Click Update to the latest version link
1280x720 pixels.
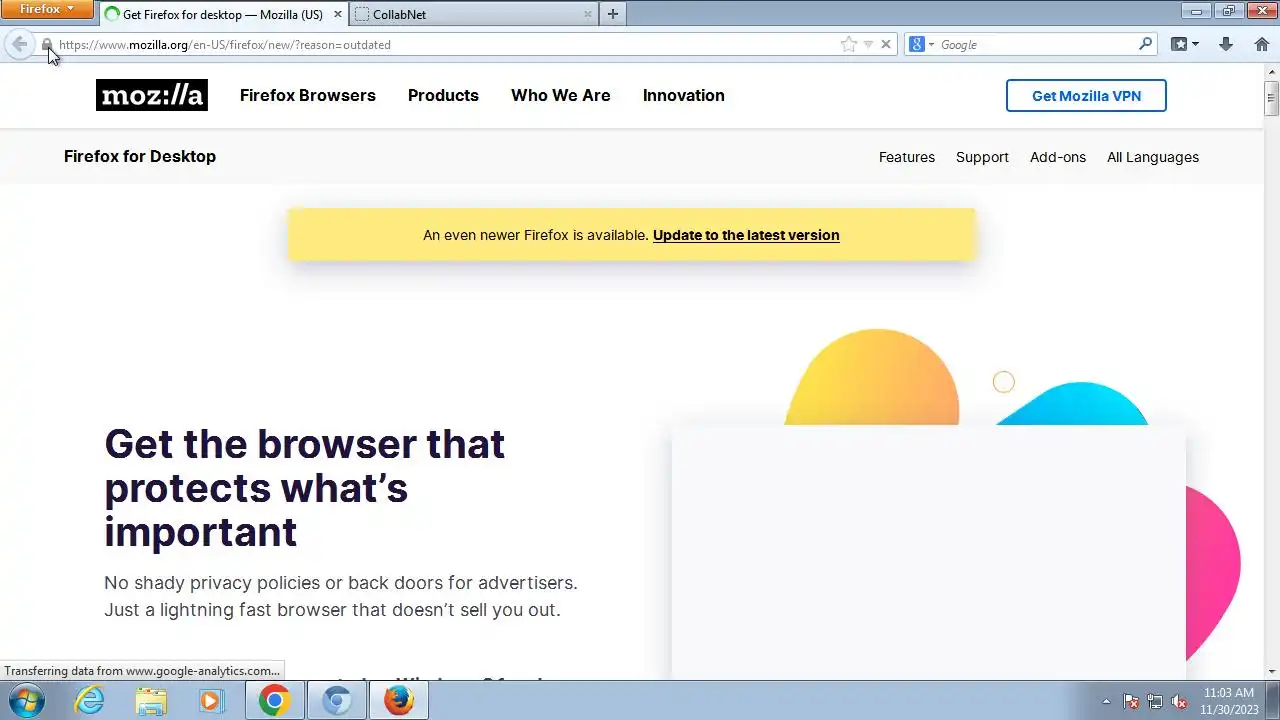746,235
